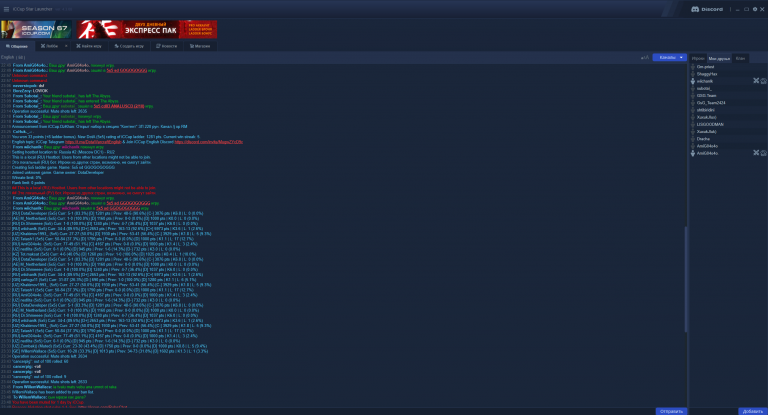The height and width of the screenshot is (415, 768).
Task: Select friend GvG_Team2424 in the list
Action: click(711, 103)
